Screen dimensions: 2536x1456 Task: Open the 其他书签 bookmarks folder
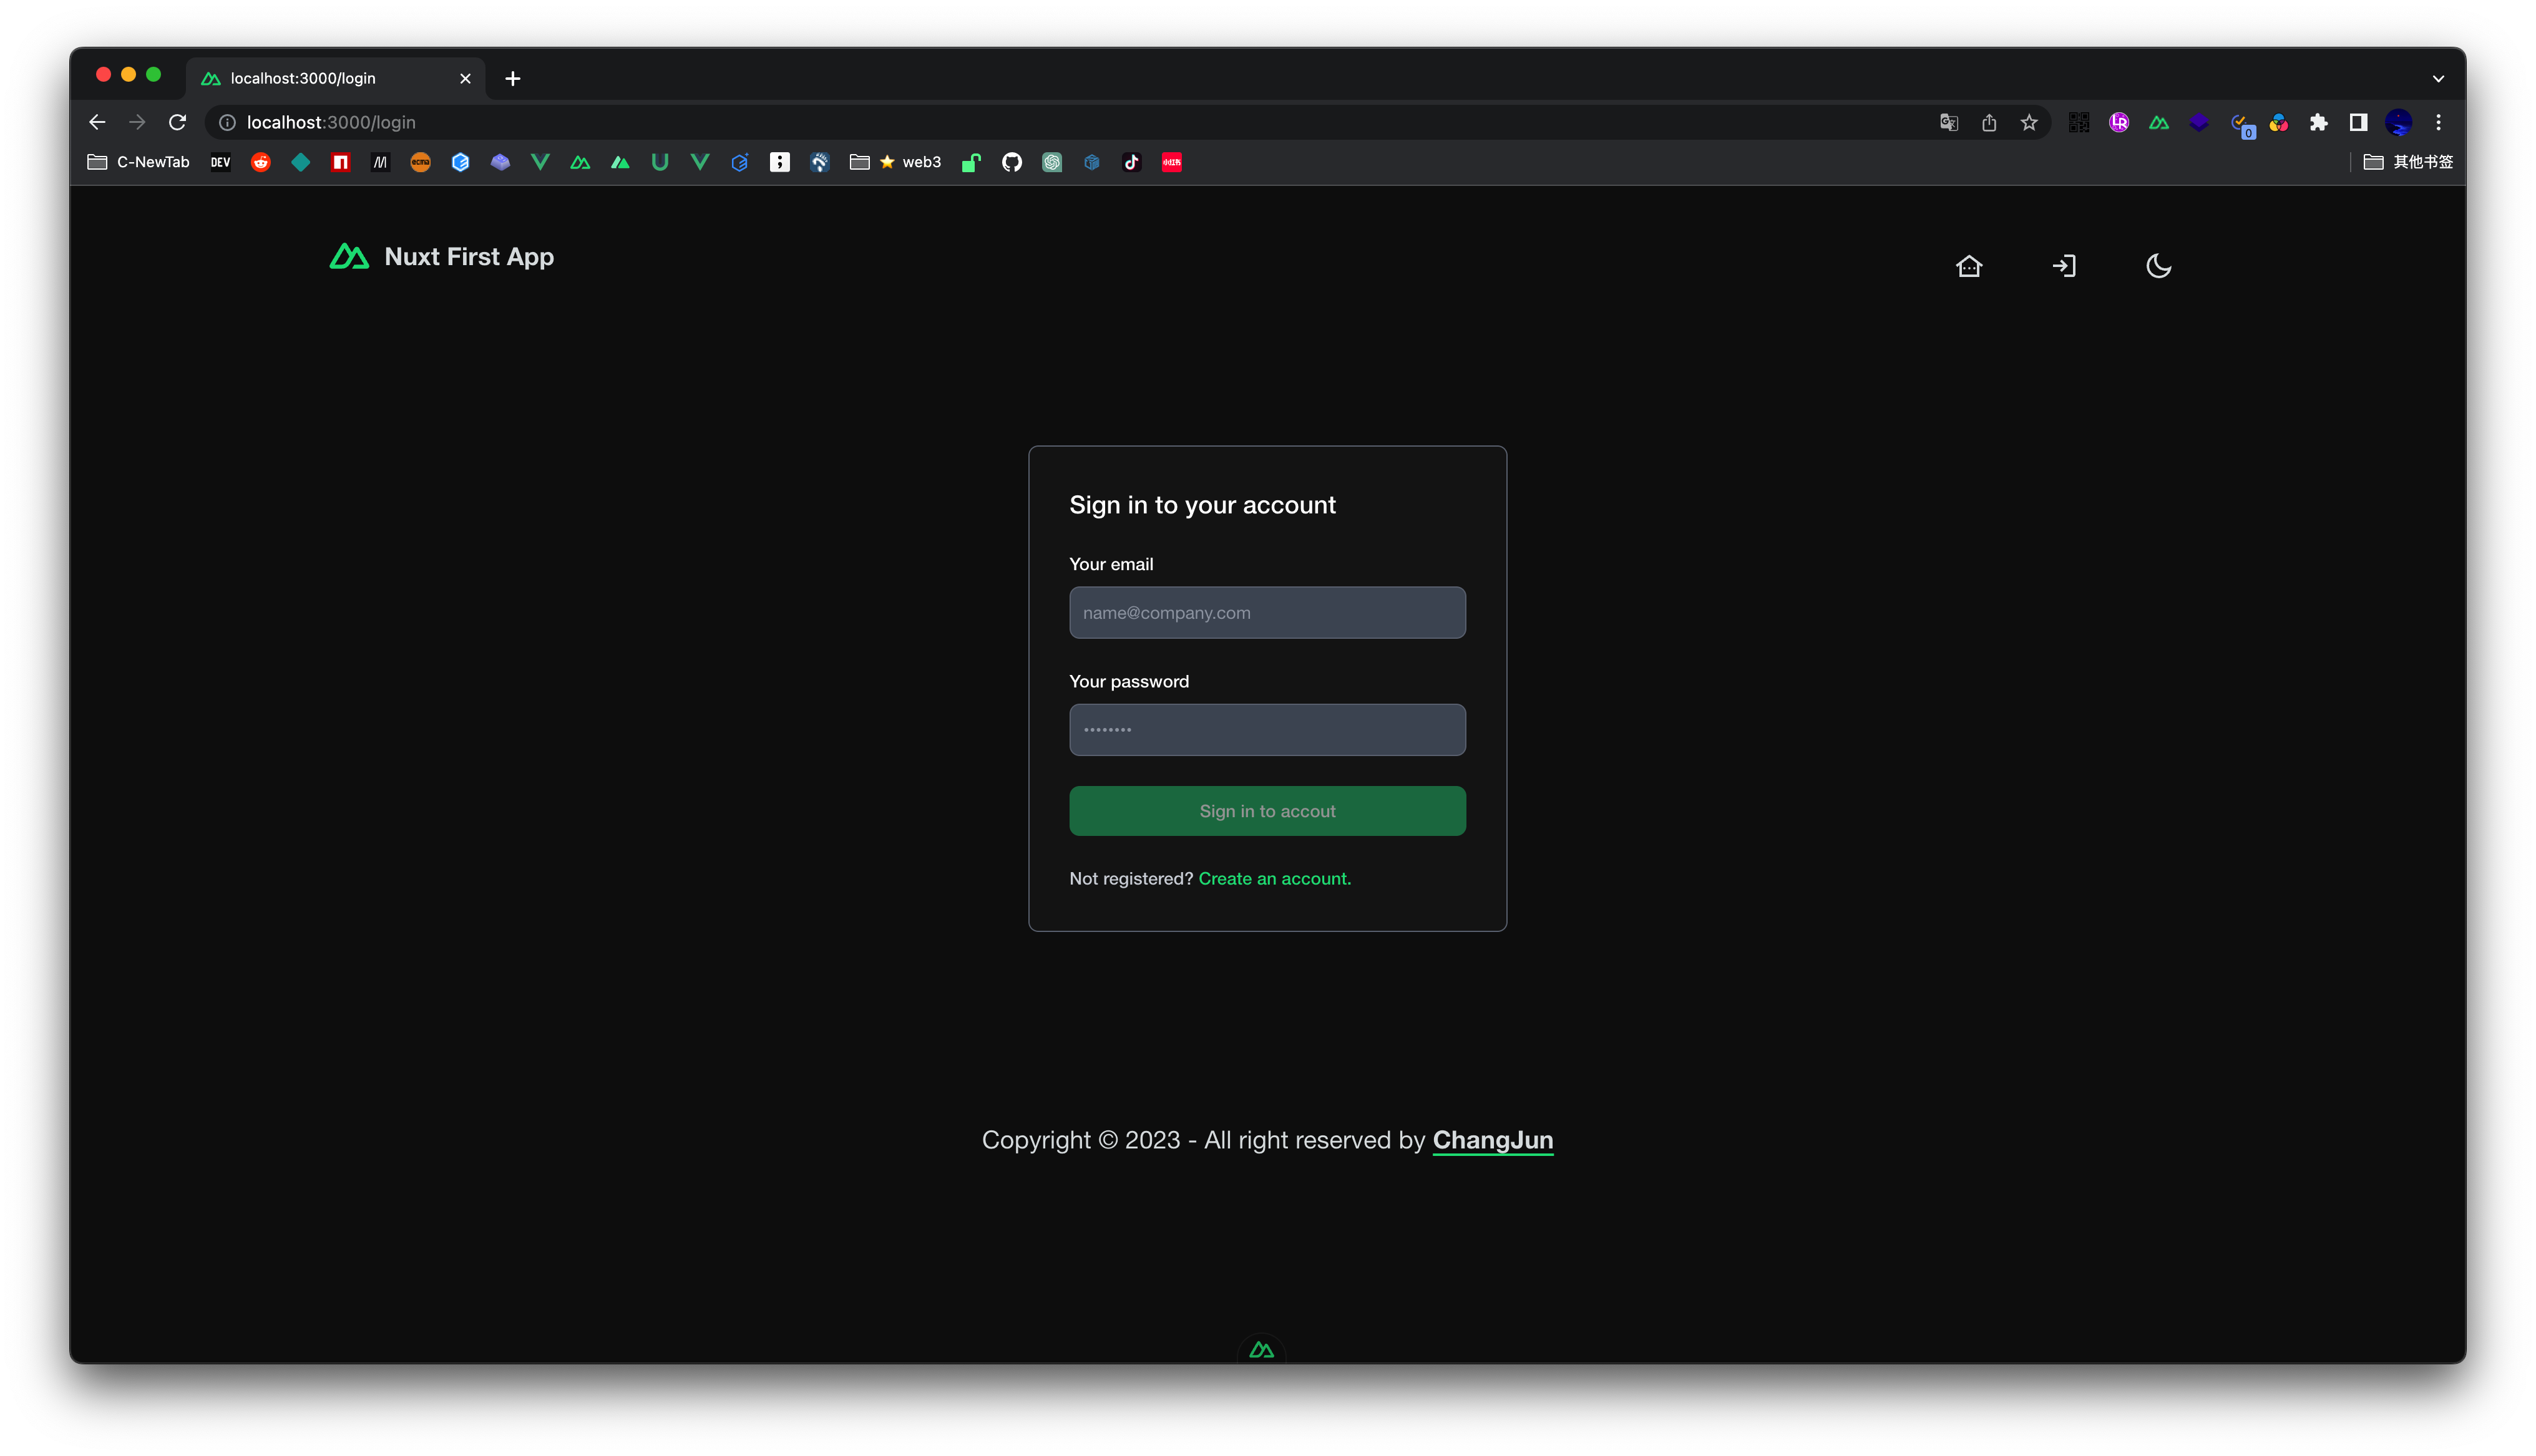click(2408, 162)
